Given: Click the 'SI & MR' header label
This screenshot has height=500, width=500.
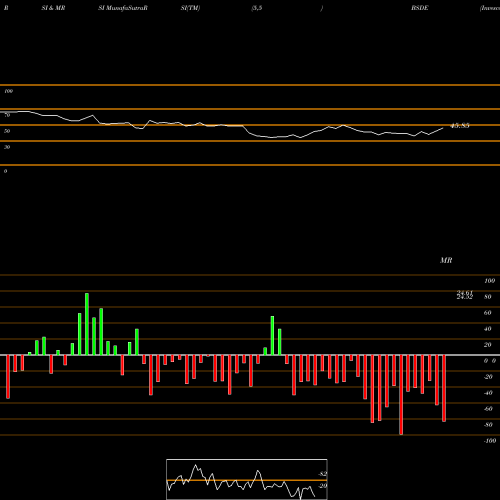Looking at the screenshot, I should point(53,8).
